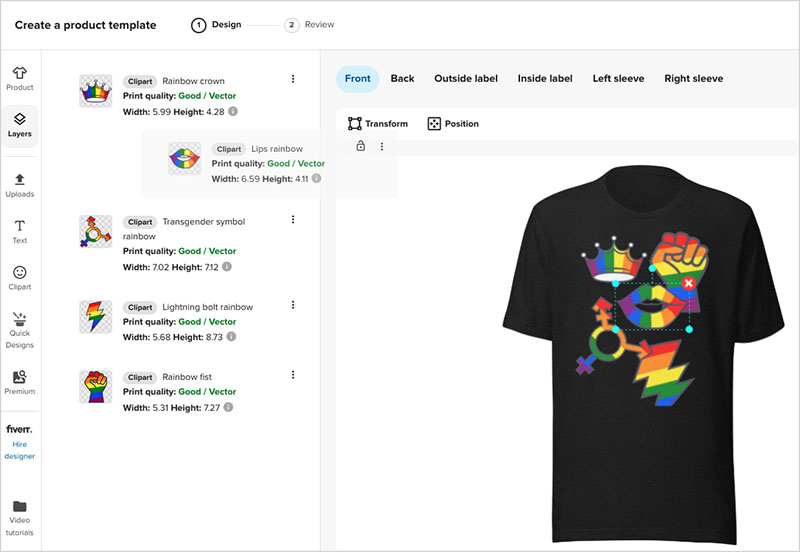
Task: Click the lightning bolt graphic on shirt
Action: point(662,374)
